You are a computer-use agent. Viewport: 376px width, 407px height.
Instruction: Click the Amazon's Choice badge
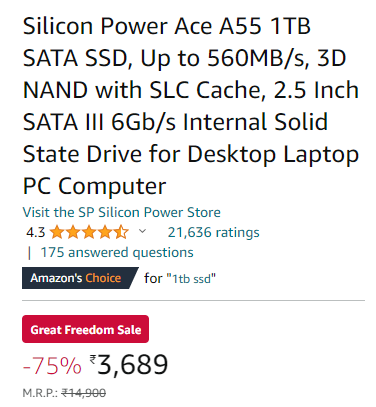pos(80,278)
